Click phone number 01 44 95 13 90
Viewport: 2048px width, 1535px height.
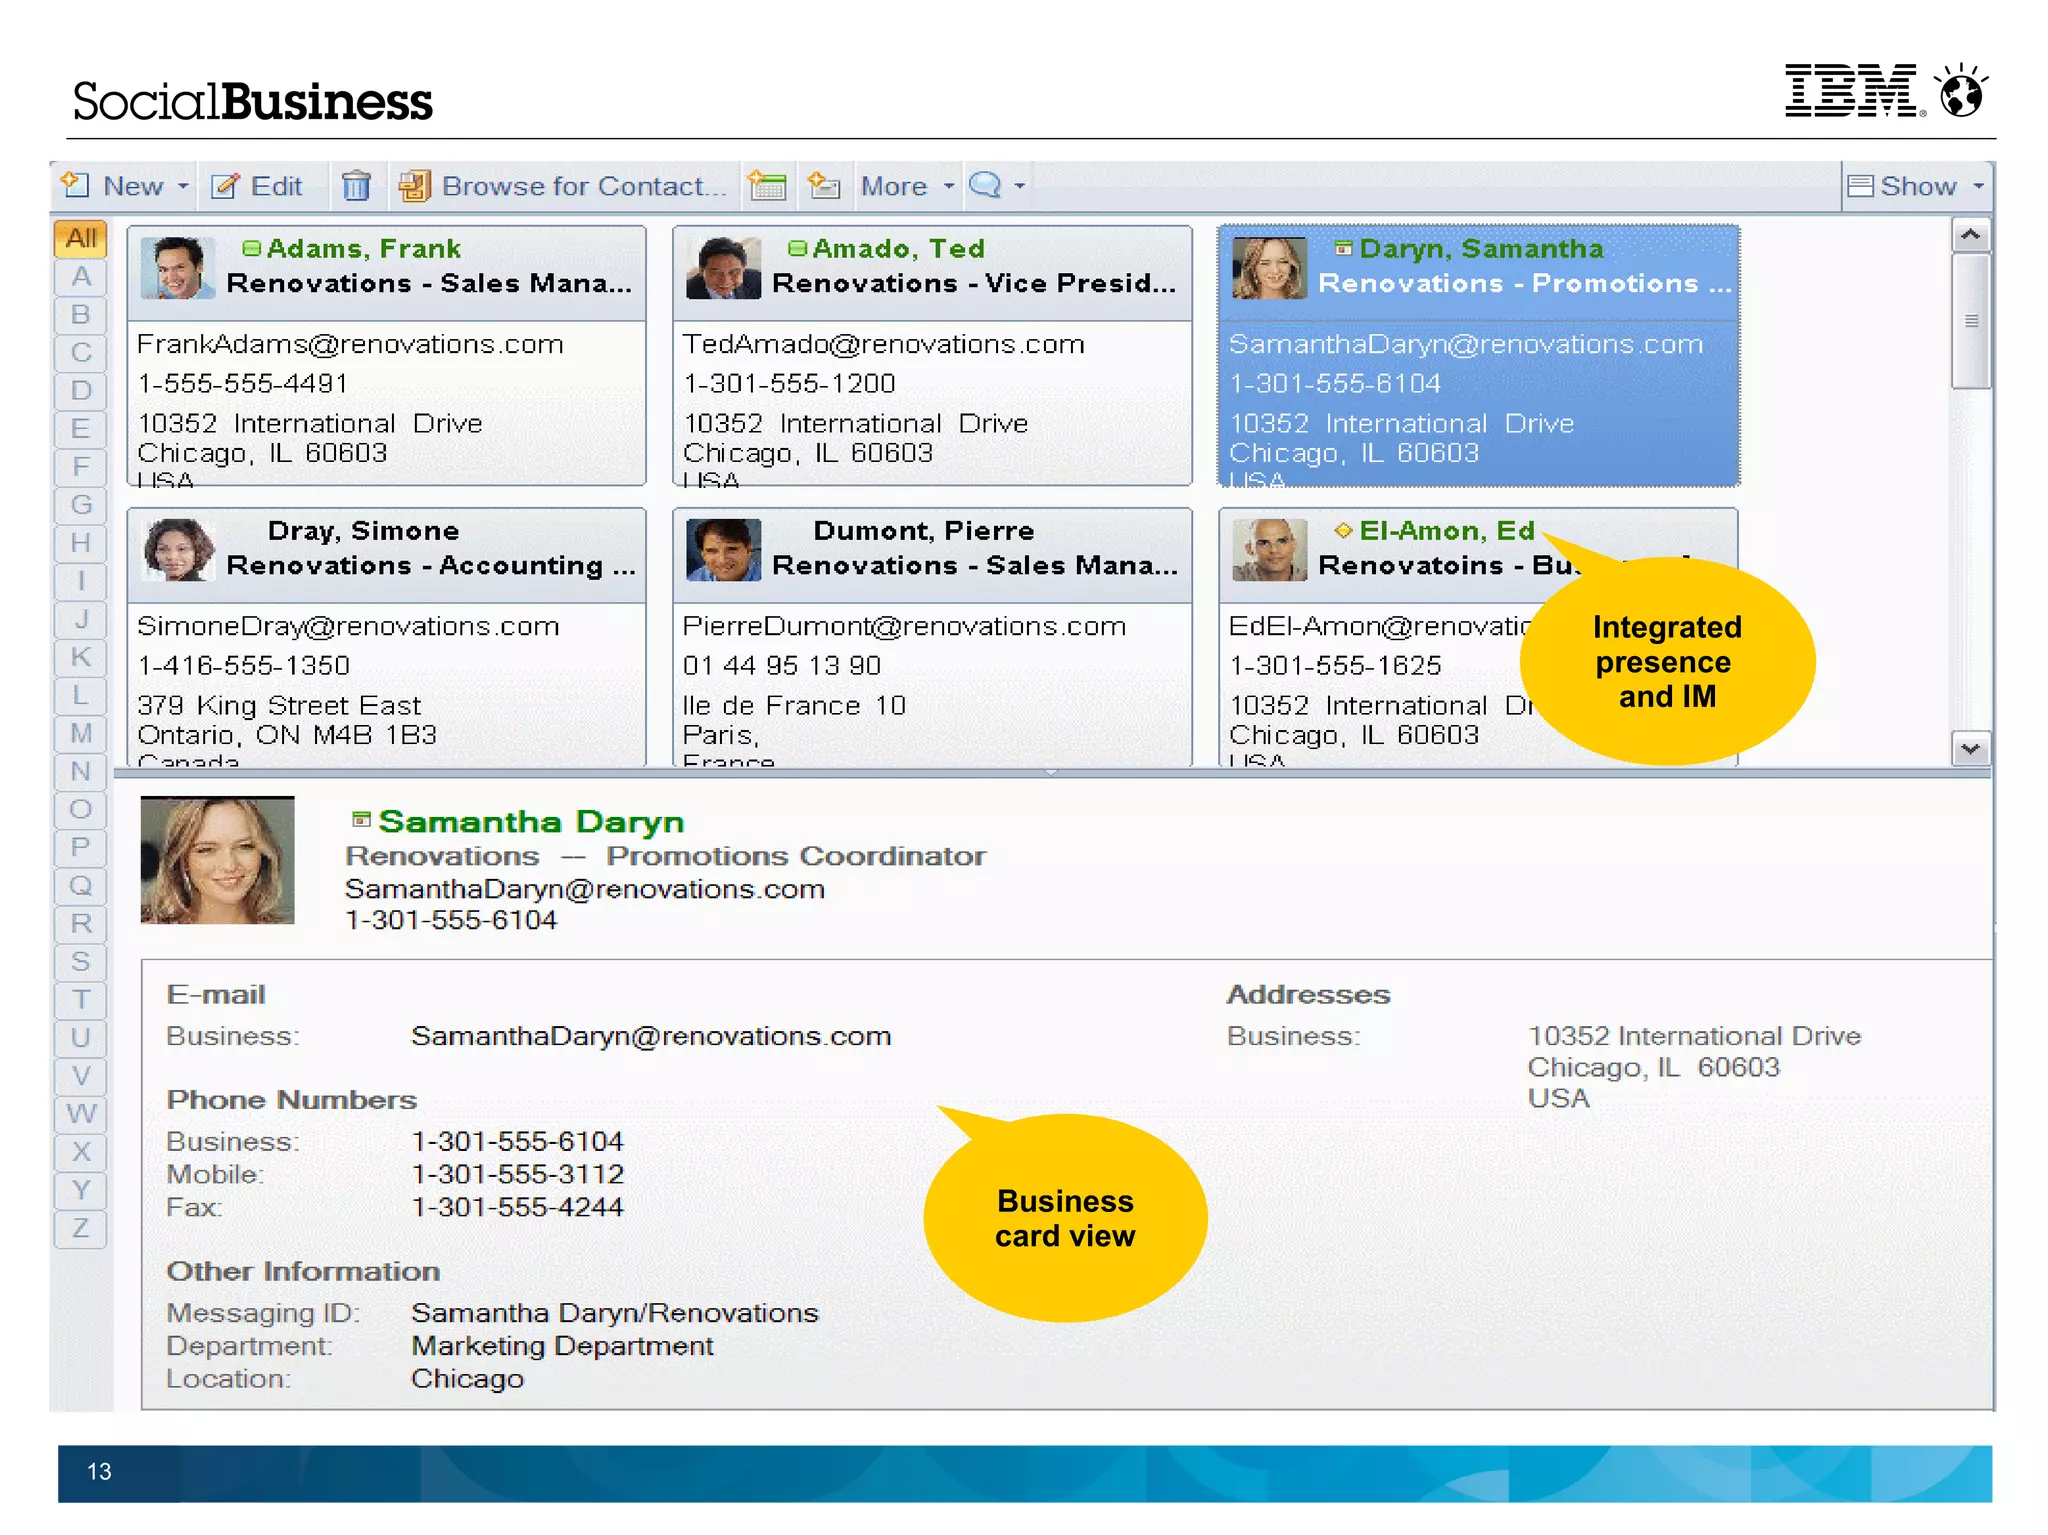point(782,666)
